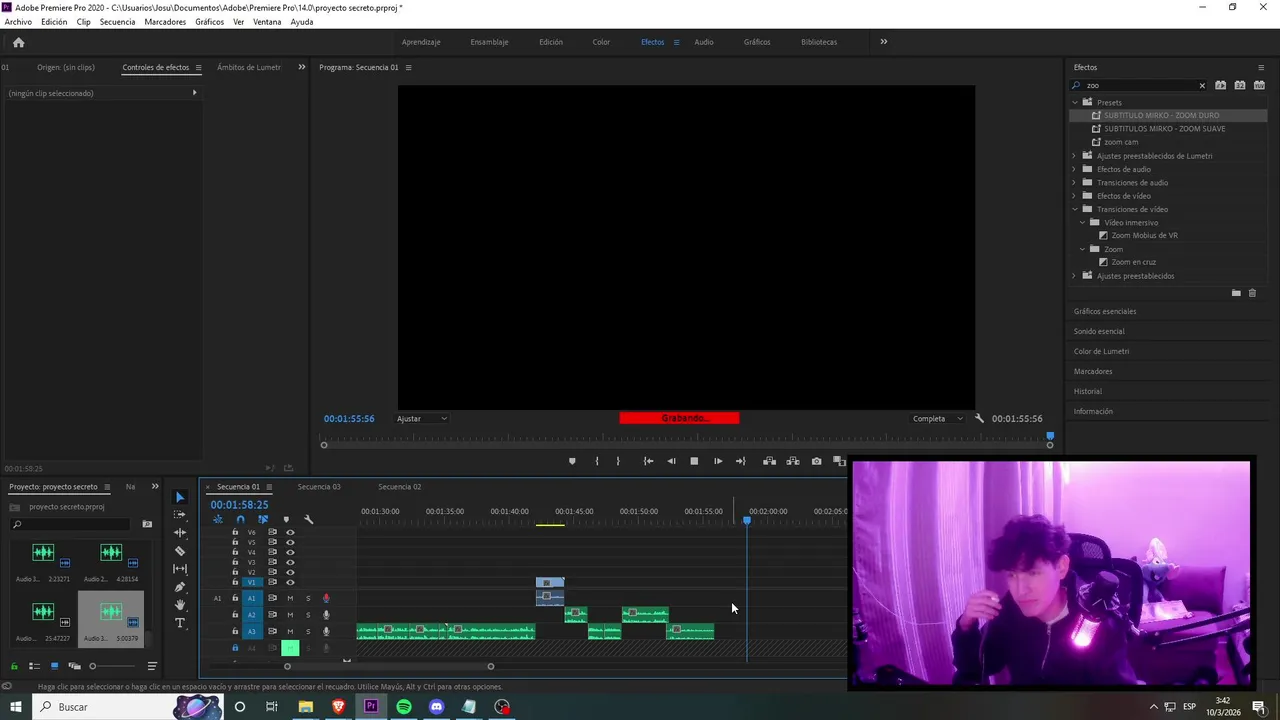Switch Project panel to Icon View
Image resolution: width=1280 pixels, height=720 pixels.
[x=54, y=666]
